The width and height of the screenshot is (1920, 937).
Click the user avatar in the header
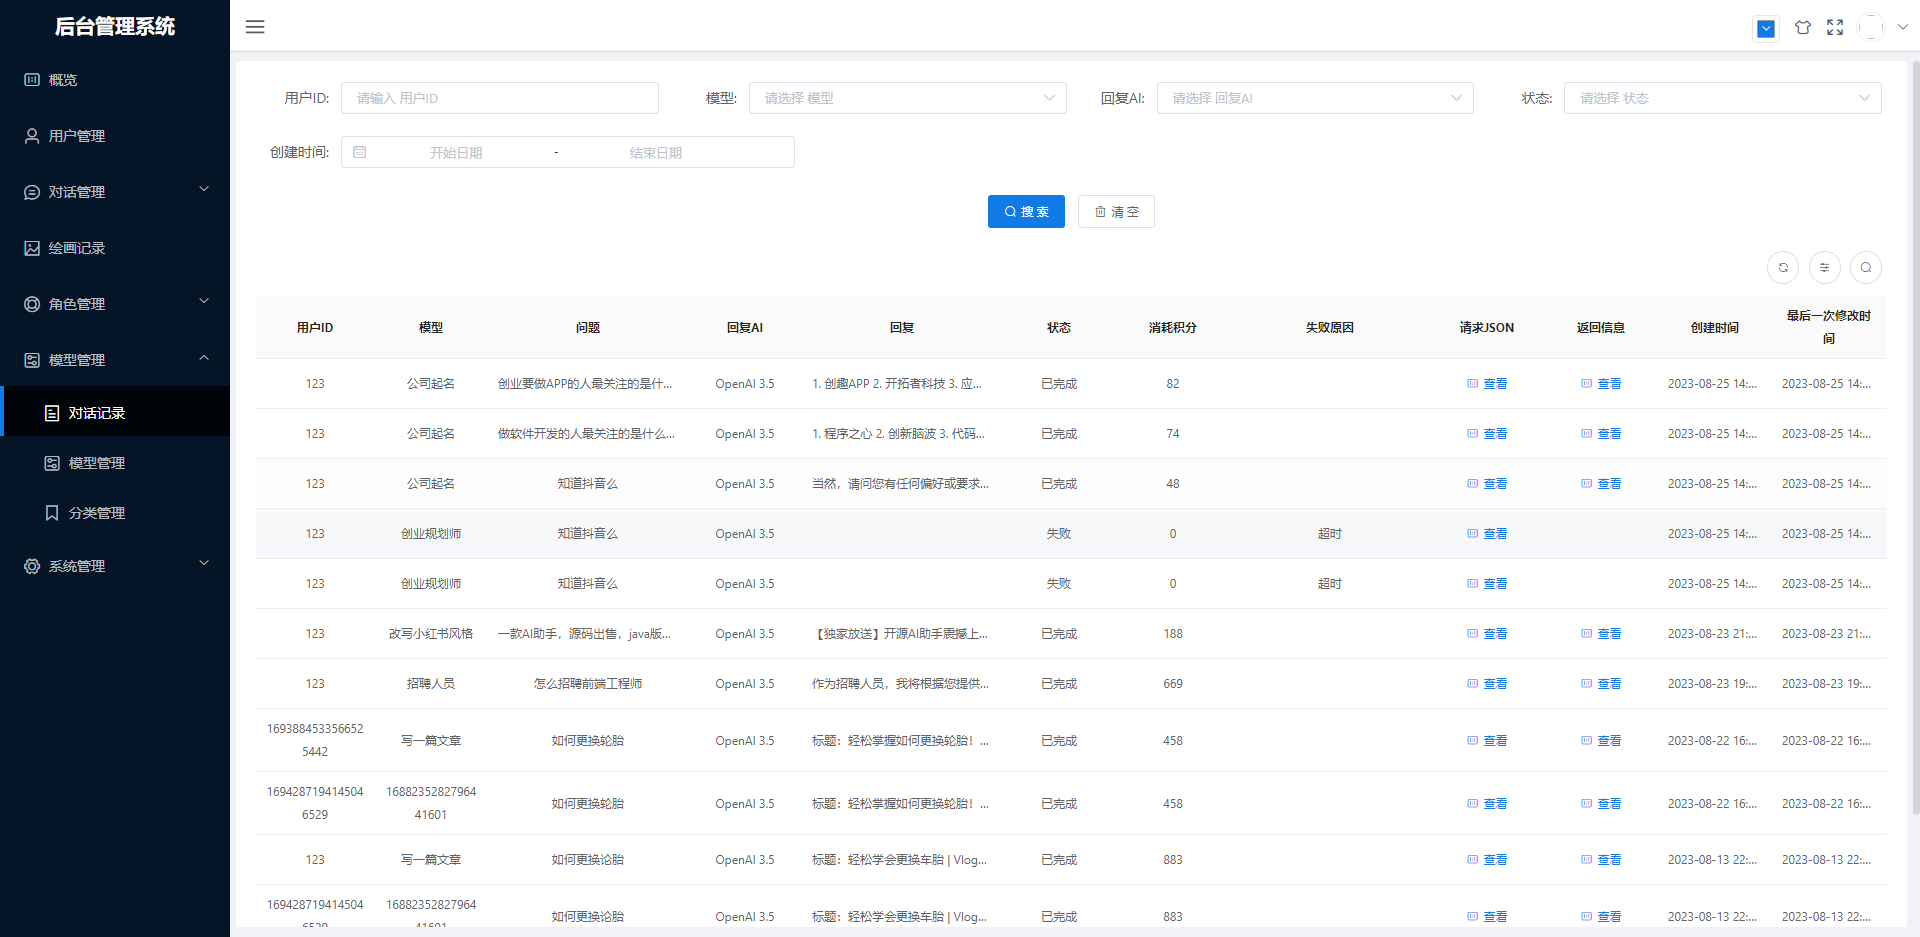[1870, 28]
